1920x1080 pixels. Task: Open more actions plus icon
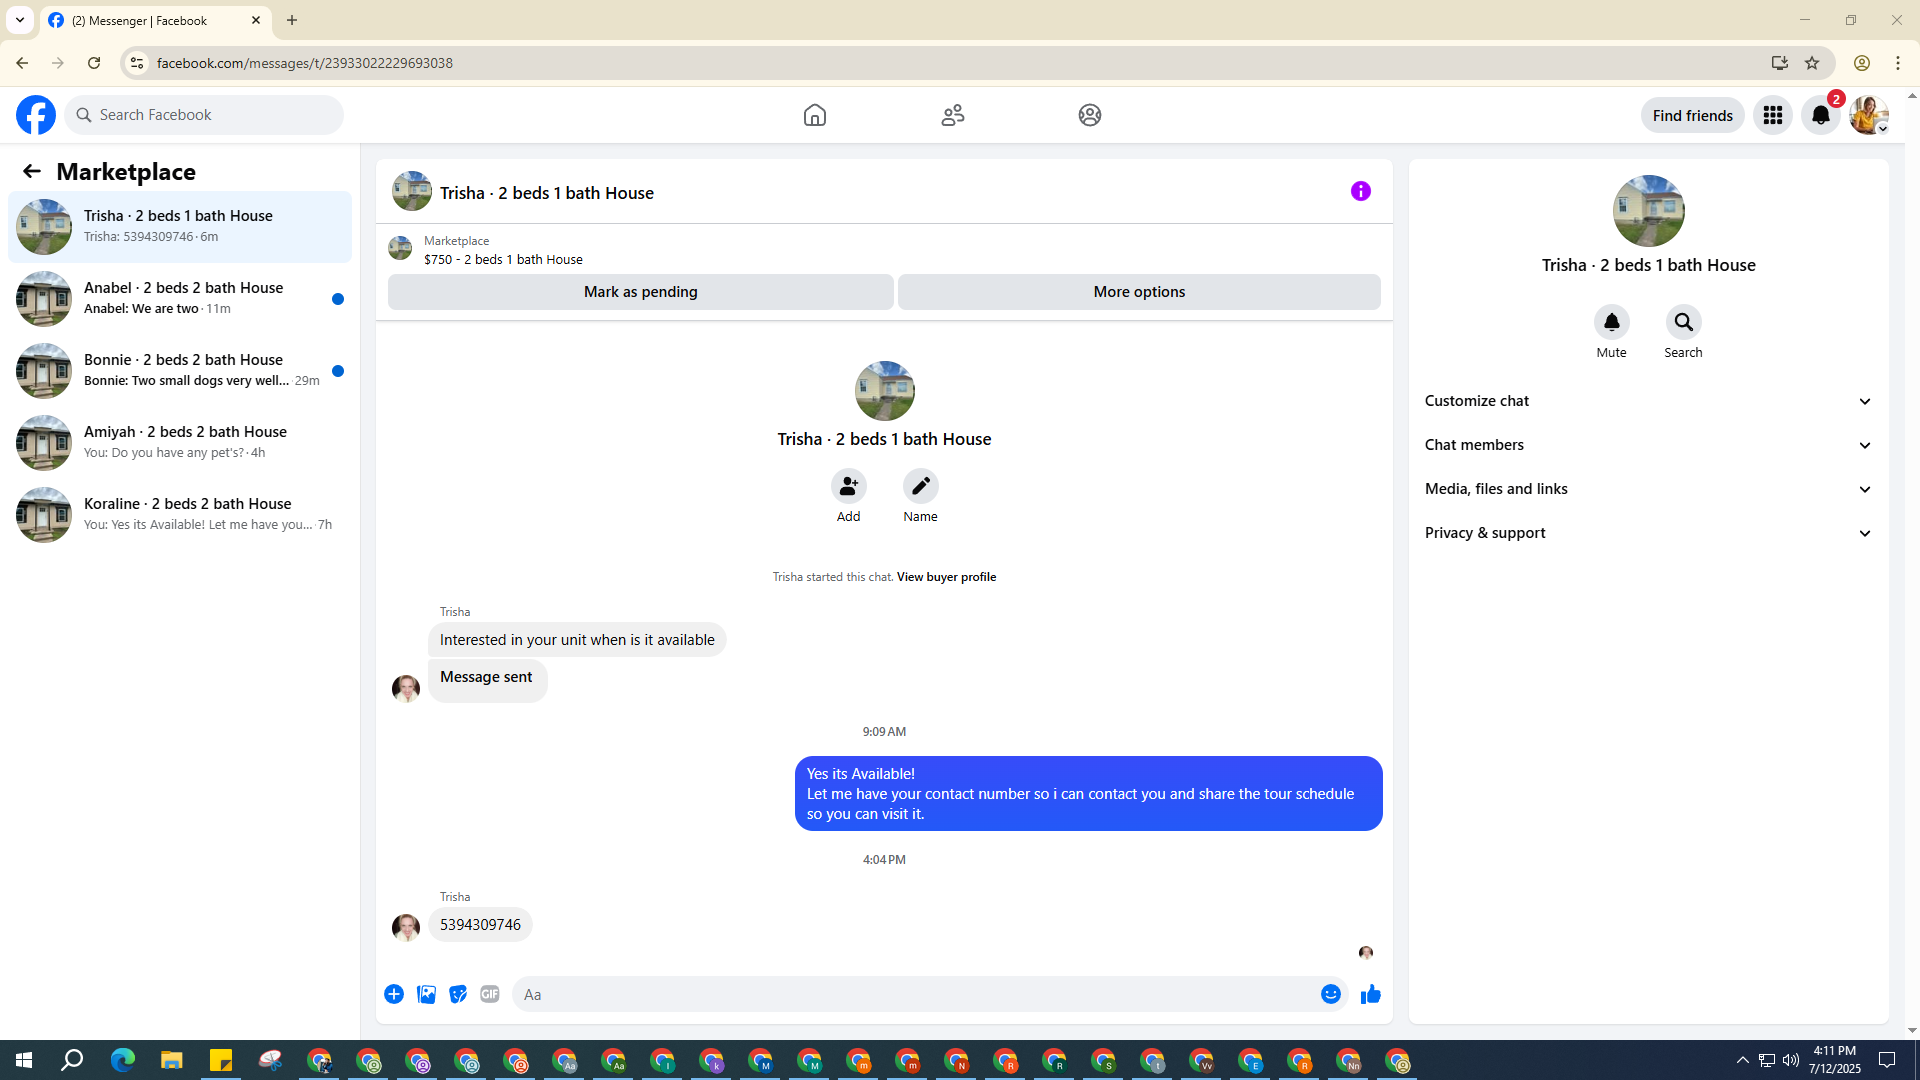tap(394, 994)
